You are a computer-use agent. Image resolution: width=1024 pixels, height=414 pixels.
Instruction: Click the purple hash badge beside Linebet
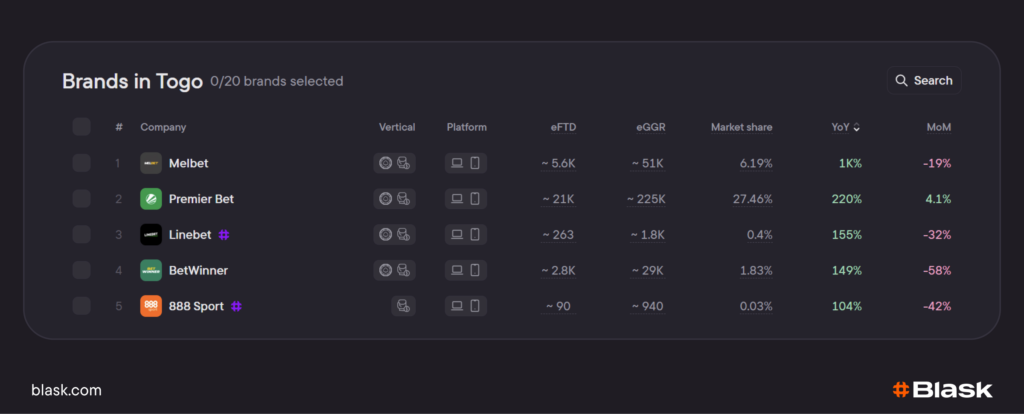pyautogui.click(x=225, y=235)
